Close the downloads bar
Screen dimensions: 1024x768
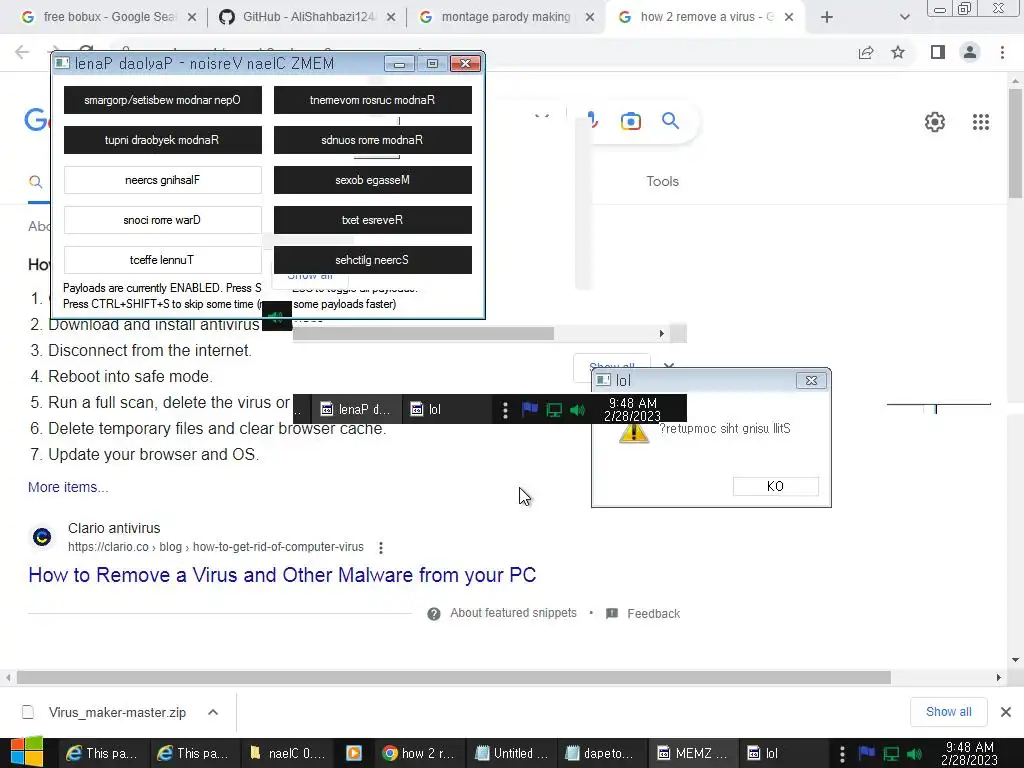(1006, 712)
